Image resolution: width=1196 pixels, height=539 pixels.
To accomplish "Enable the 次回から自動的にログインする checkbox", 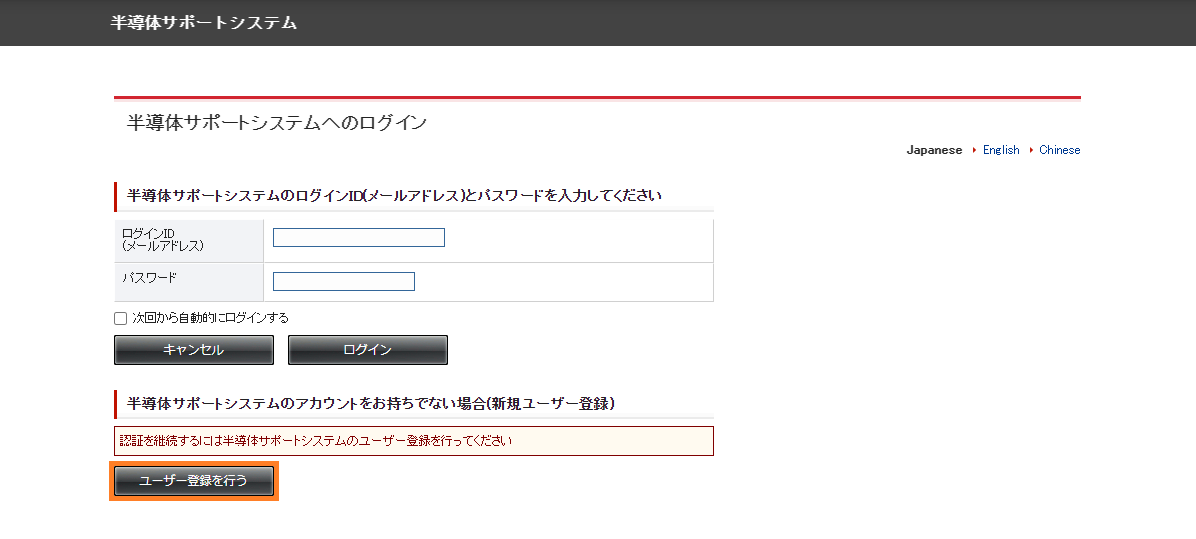I will 121,319.
